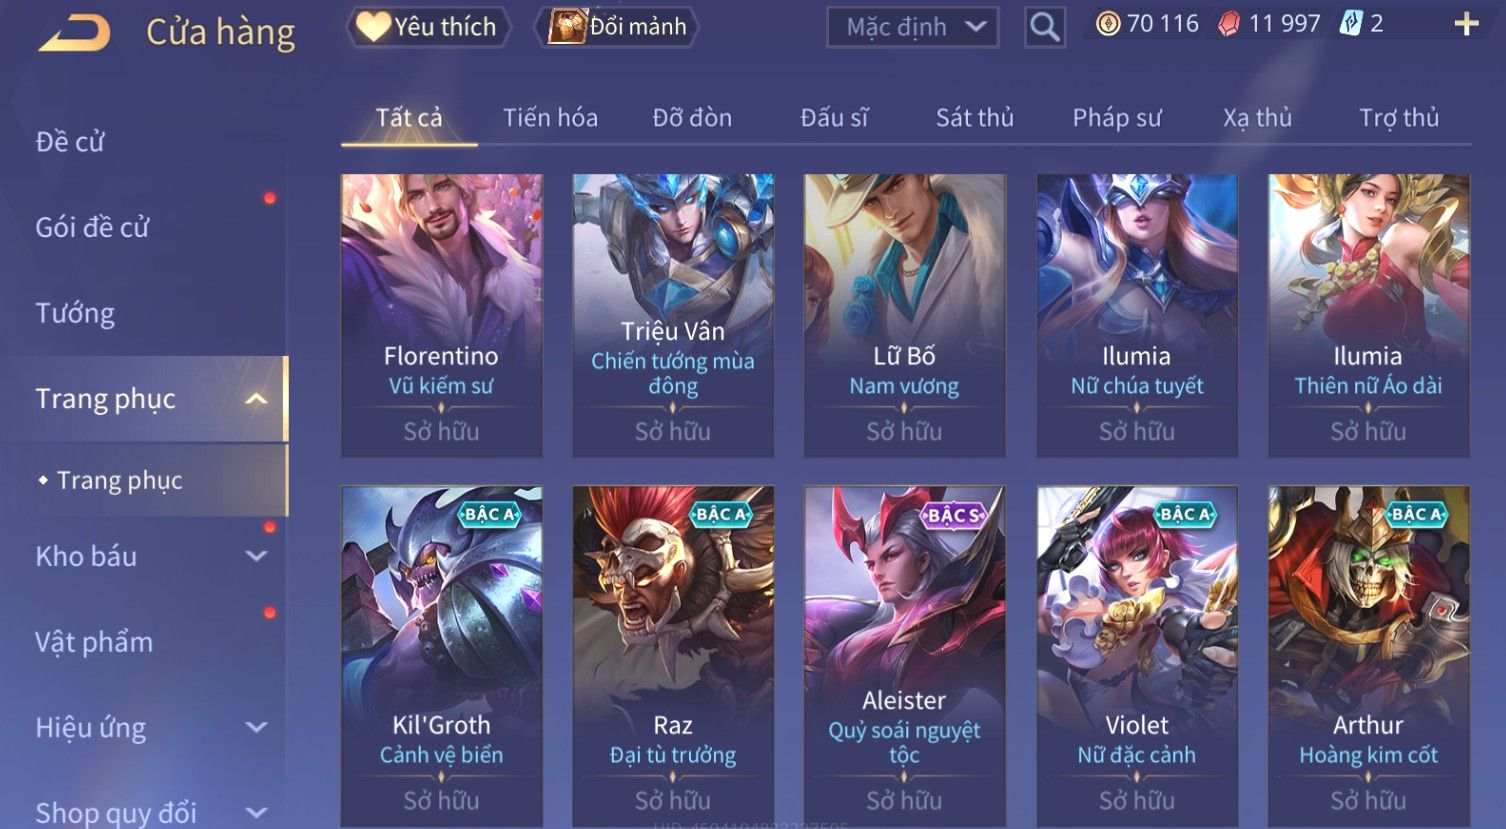
Task: Tap the blue voucher currency icon
Action: click(1351, 24)
